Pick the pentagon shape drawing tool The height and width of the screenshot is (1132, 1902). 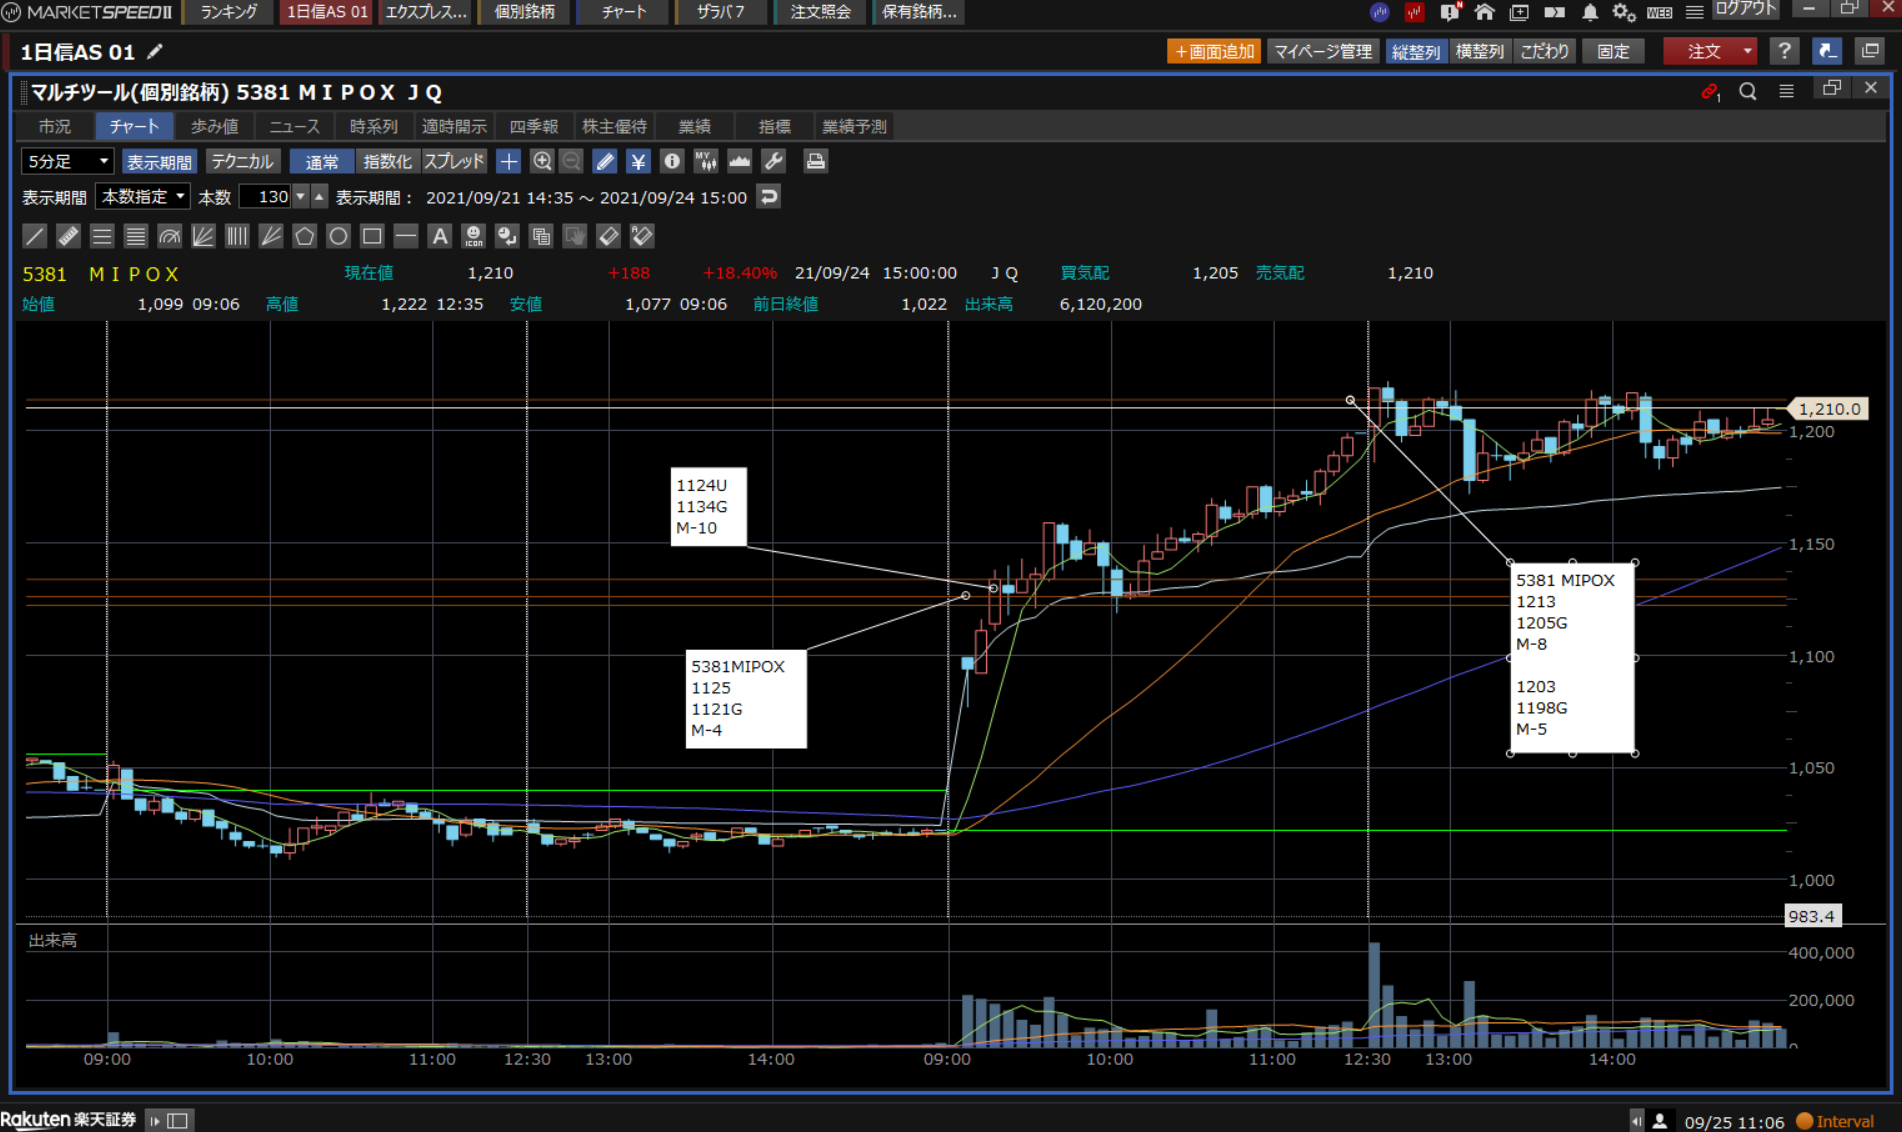pos(304,236)
